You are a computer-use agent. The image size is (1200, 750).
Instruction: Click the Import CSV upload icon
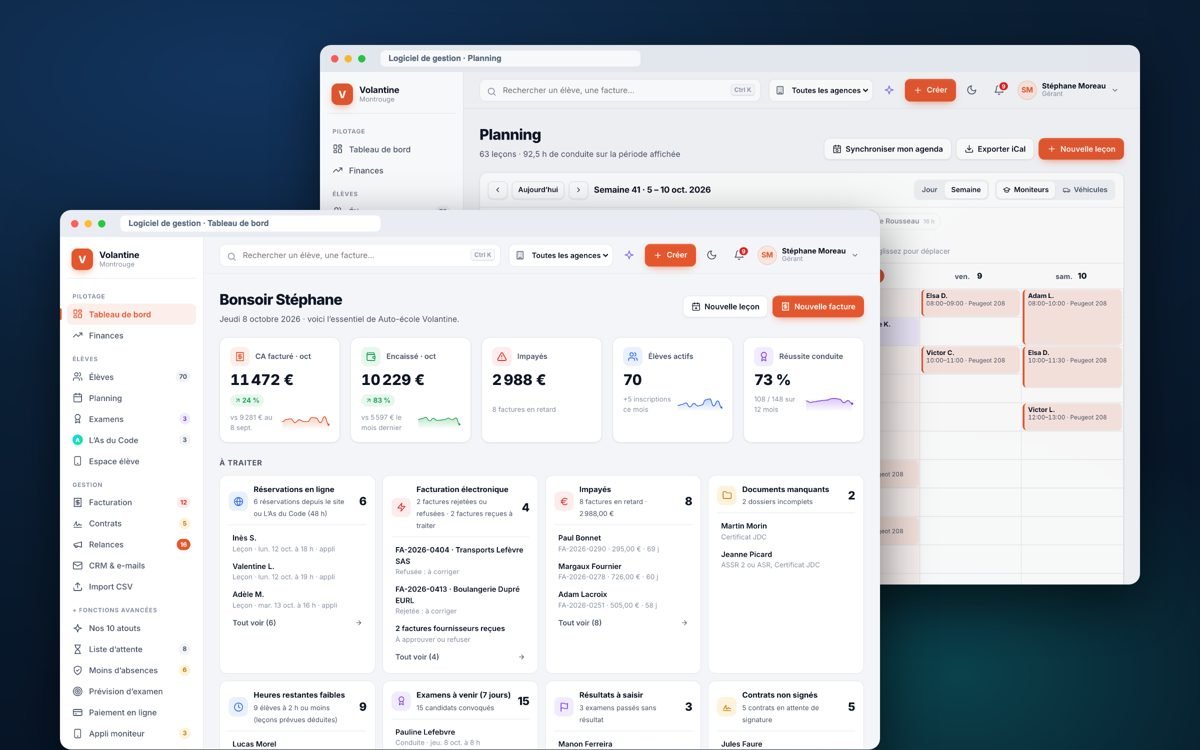(78, 586)
